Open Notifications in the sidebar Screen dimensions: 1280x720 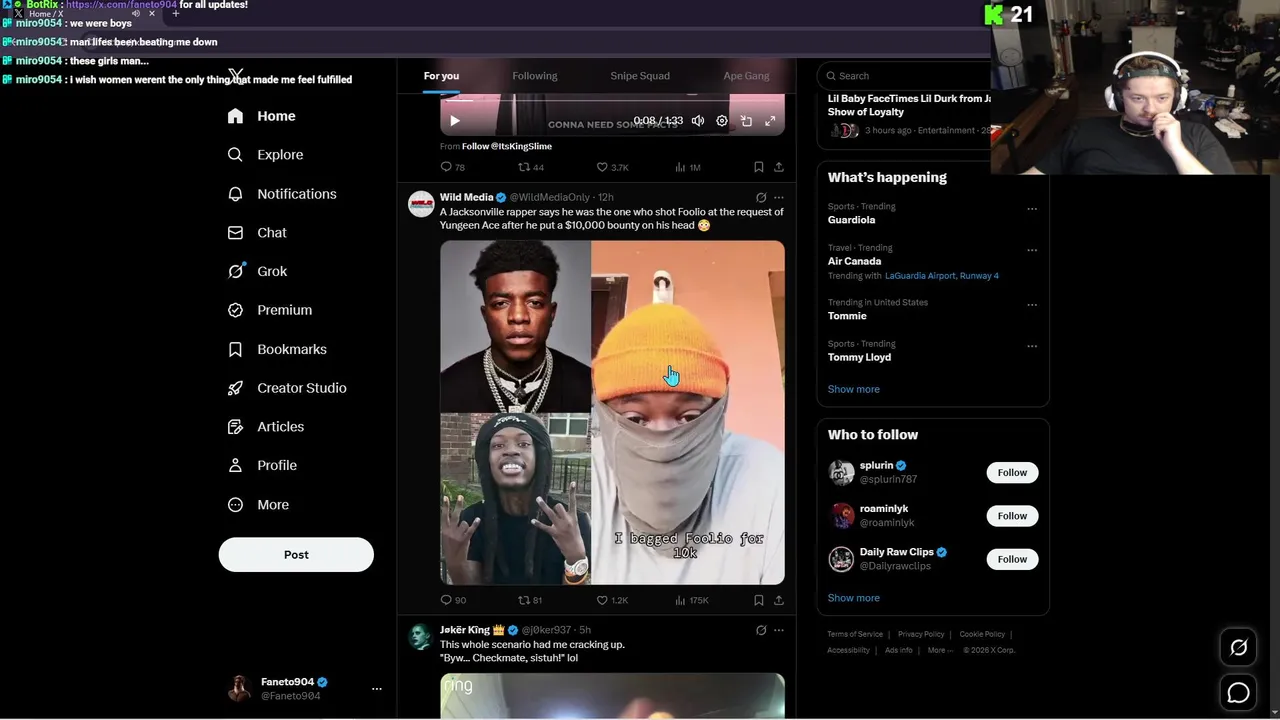[282, 194]
